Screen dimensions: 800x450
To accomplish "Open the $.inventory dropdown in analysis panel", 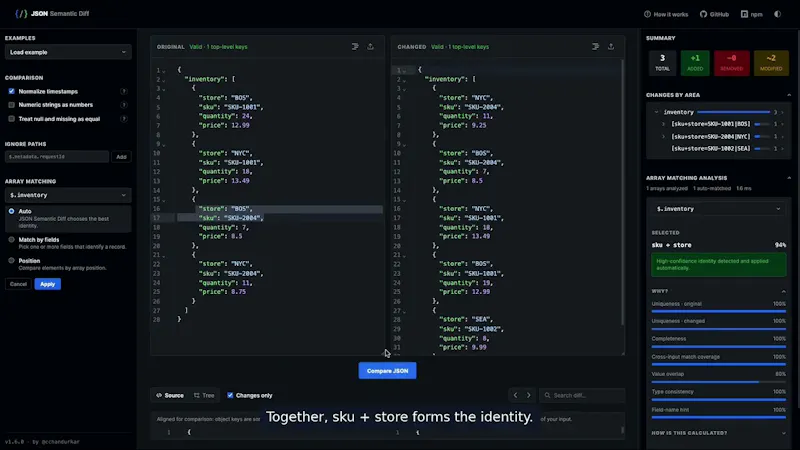I will pos(718,209).
